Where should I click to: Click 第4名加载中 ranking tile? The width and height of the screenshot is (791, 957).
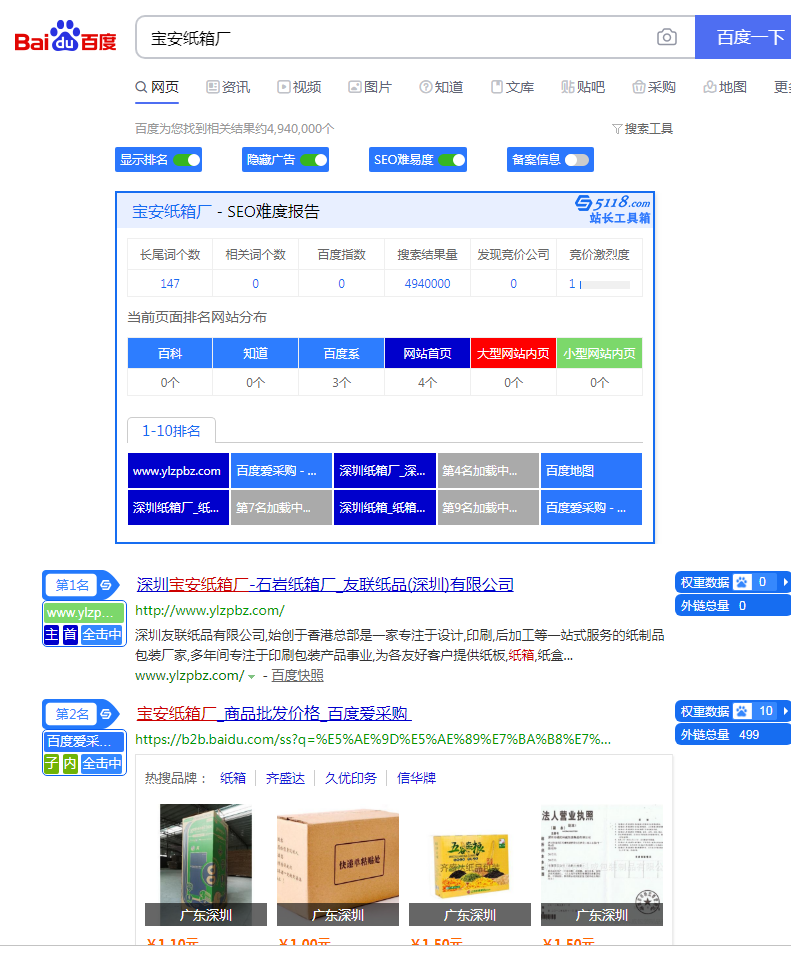pos(488,471)
